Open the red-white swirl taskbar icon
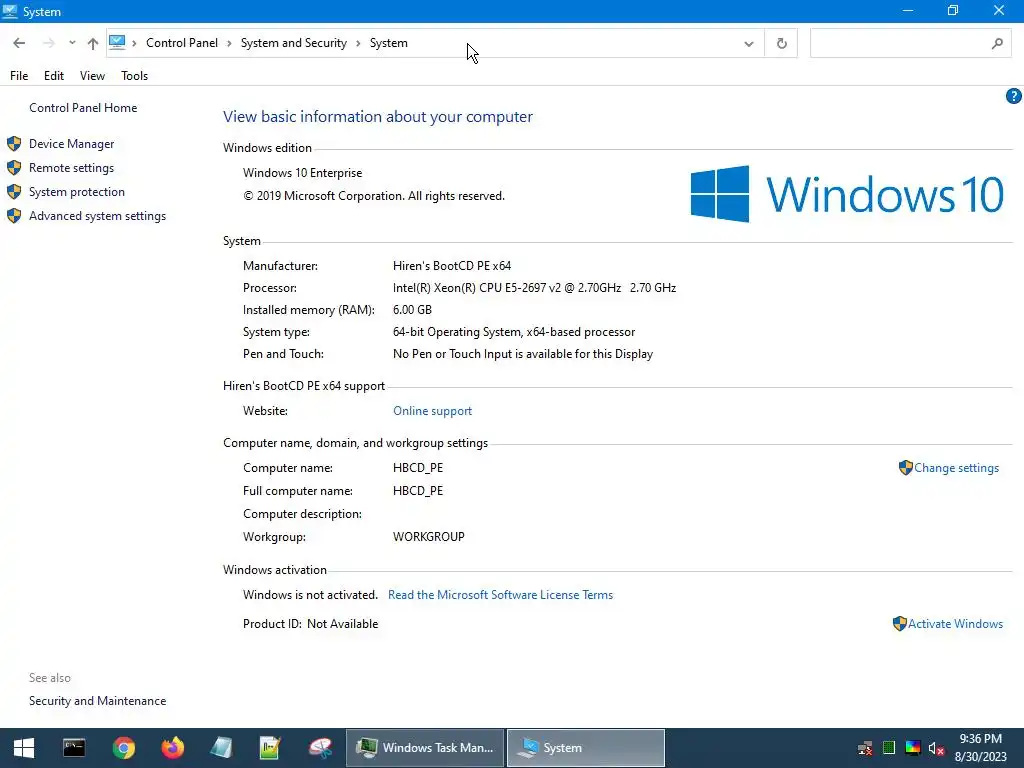The height and width of the screenshot is (768, 1024). point(320,748)
